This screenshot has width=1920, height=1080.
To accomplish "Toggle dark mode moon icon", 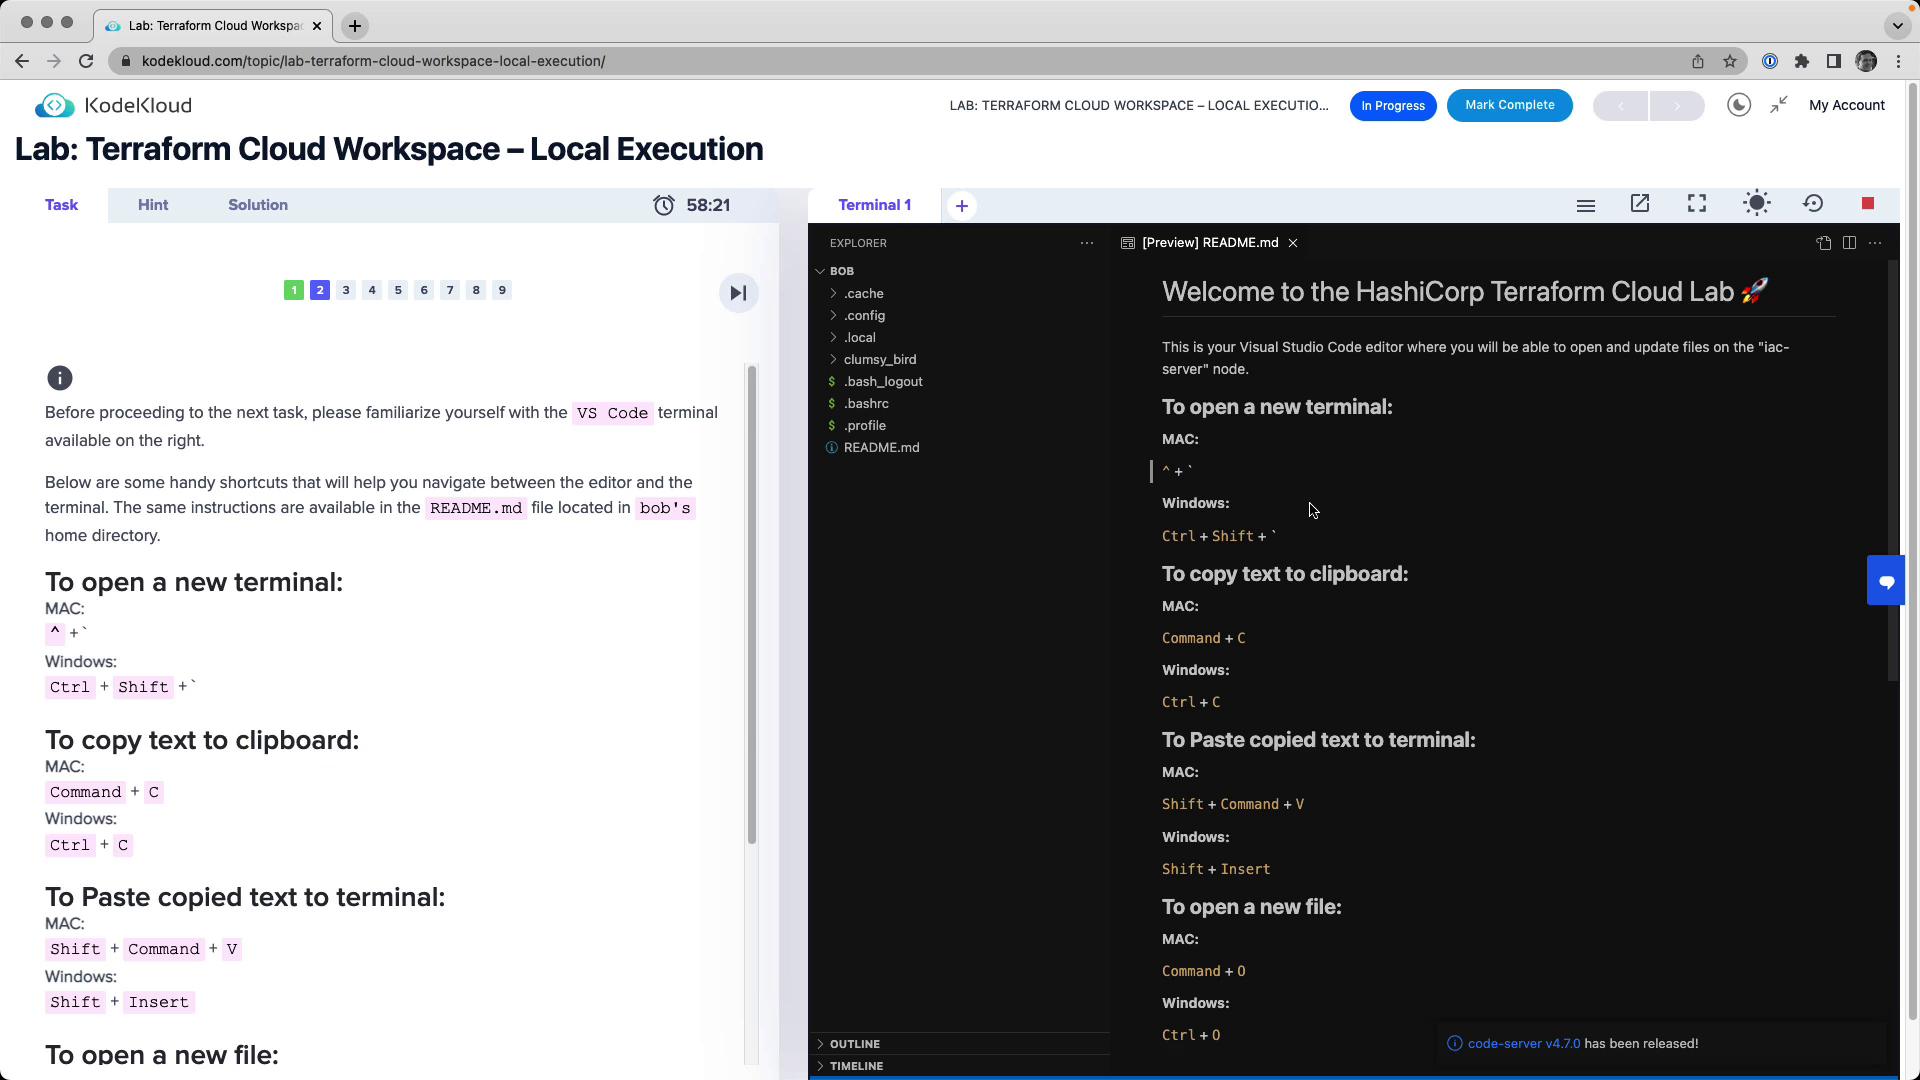I will 1739,105.
